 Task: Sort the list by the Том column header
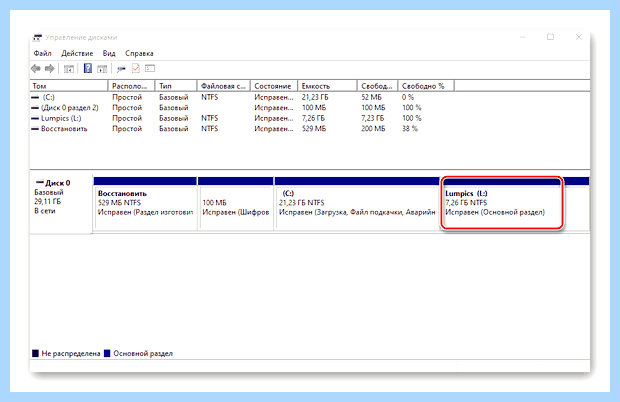click(x=69, y=86)
